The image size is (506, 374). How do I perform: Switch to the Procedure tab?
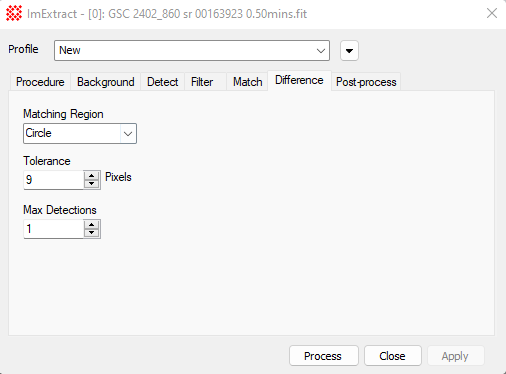tap(40, 82)
